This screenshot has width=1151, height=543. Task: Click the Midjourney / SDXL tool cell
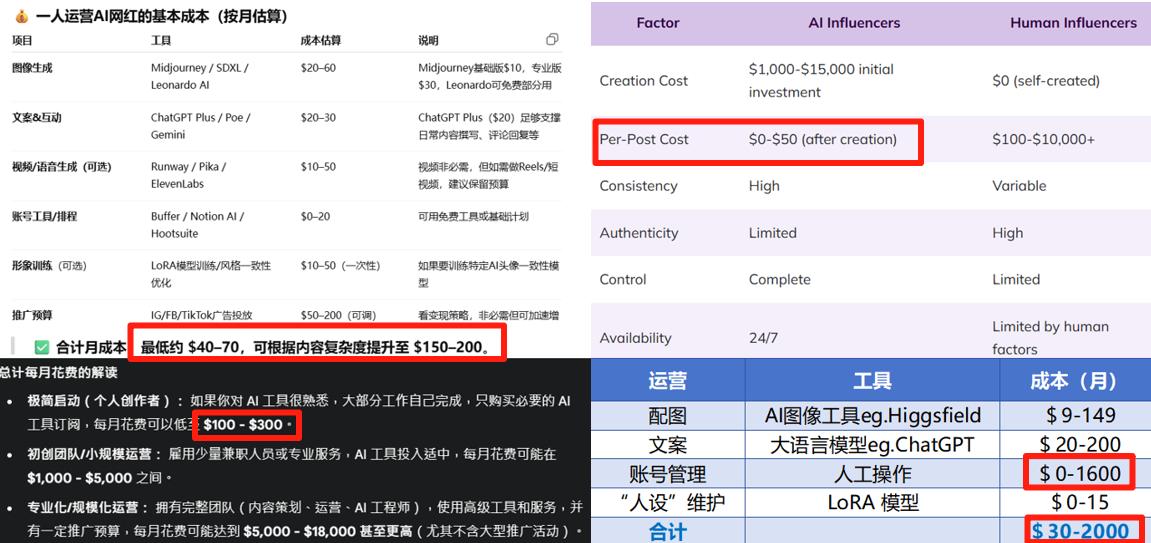point(199,68)
